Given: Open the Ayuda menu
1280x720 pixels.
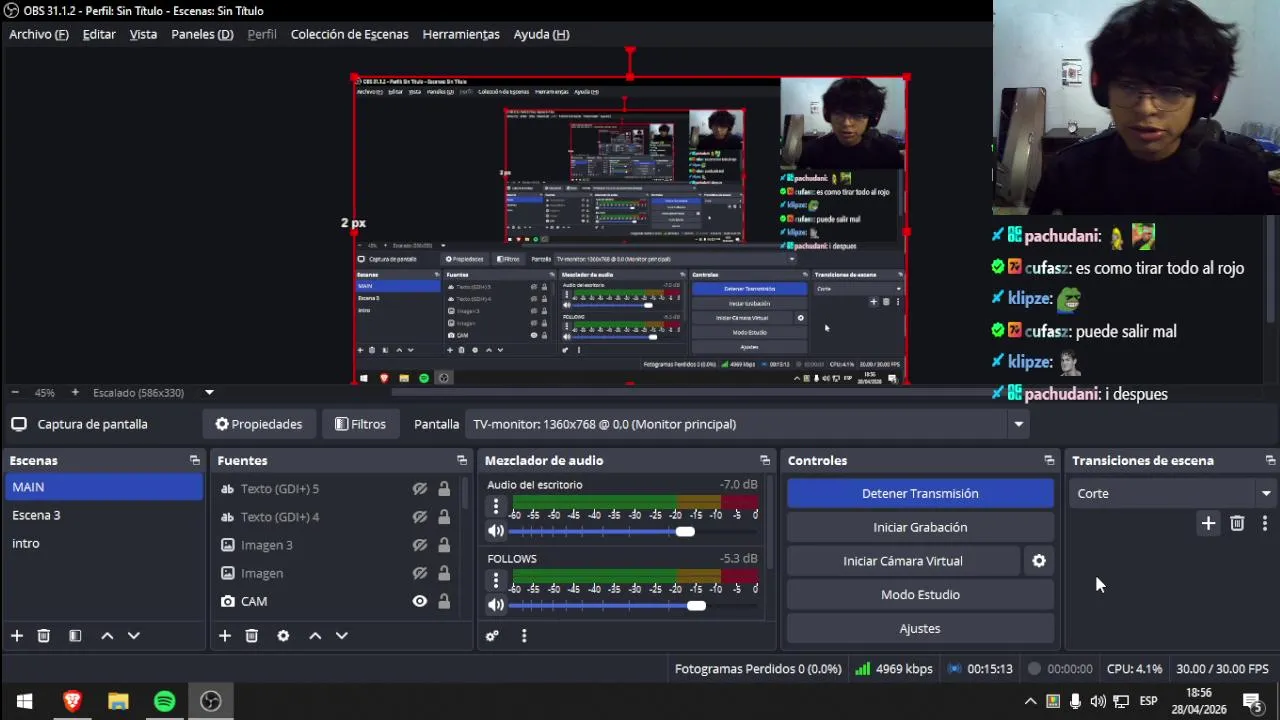Looking at the screenshot, I should point(541,34).
